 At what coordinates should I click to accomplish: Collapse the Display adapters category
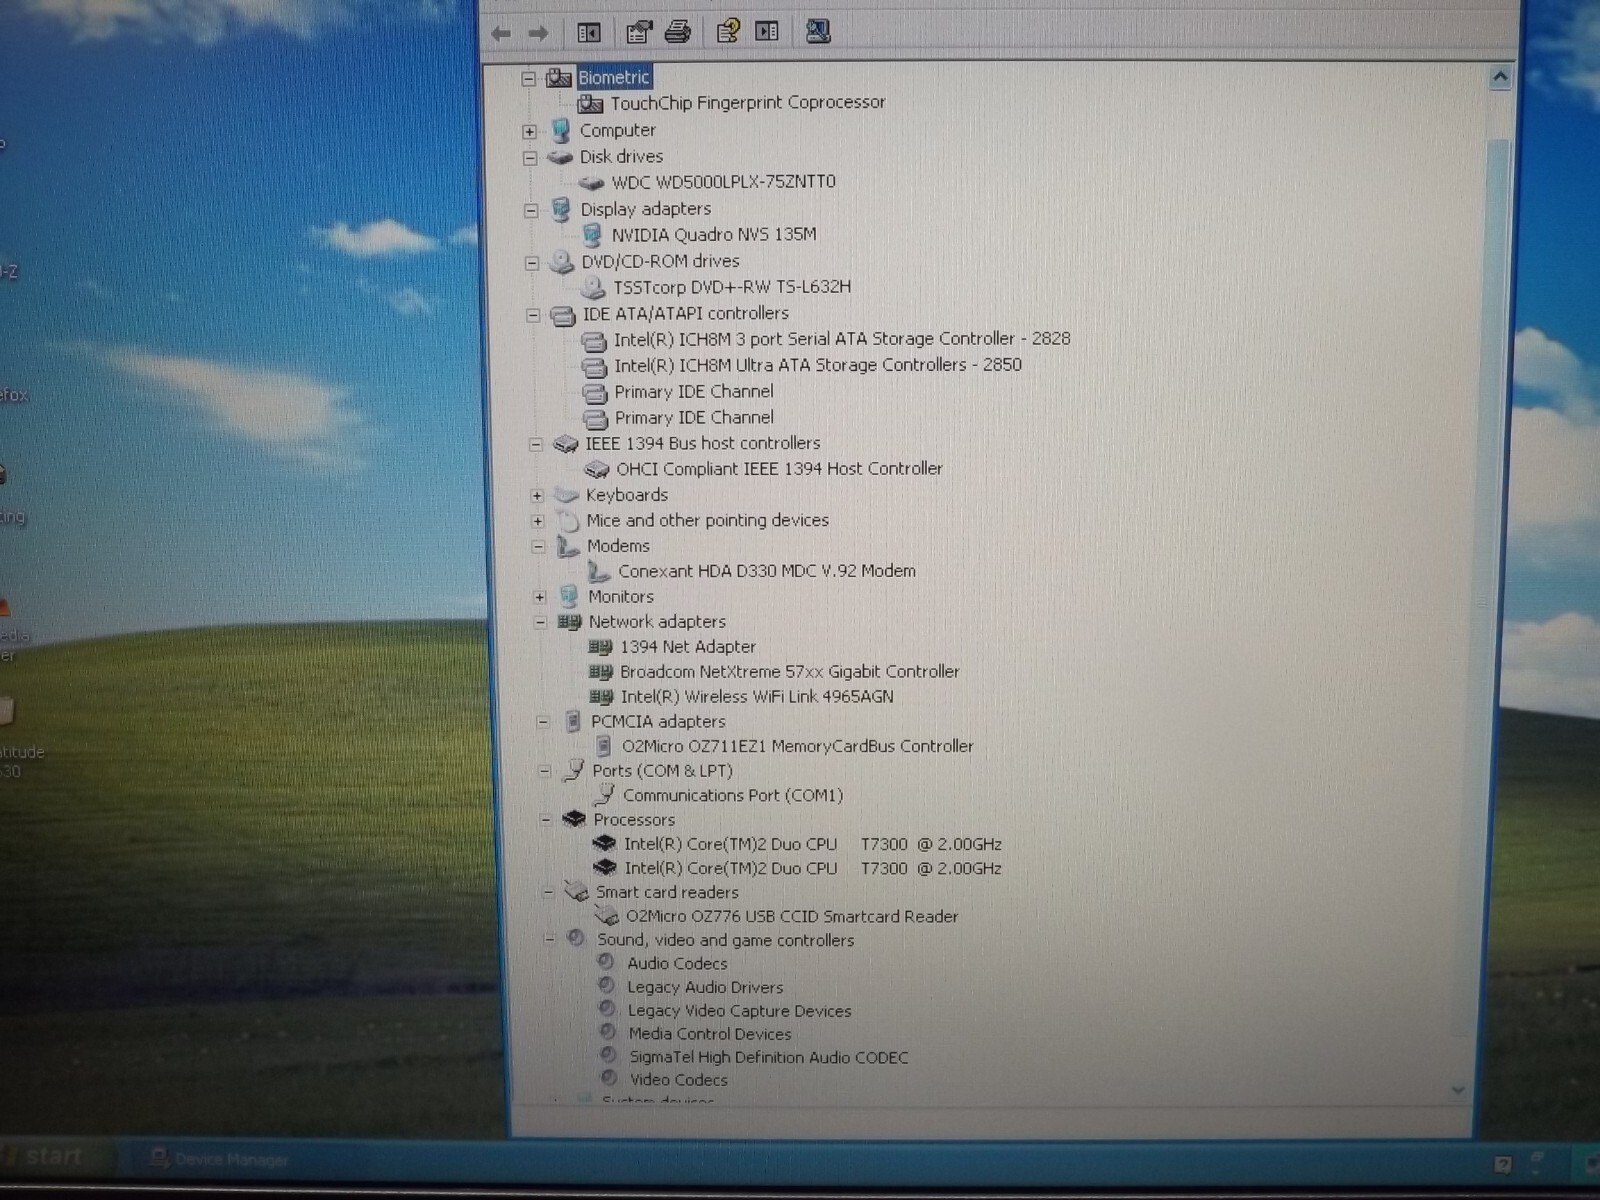(x=531, y=211)
